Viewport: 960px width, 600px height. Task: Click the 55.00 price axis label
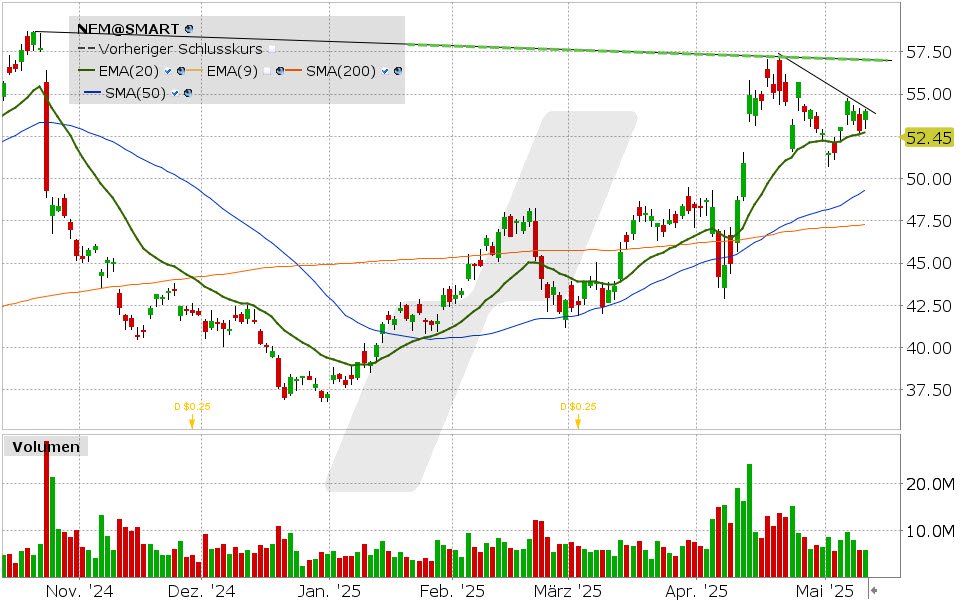tap(929, 94)
